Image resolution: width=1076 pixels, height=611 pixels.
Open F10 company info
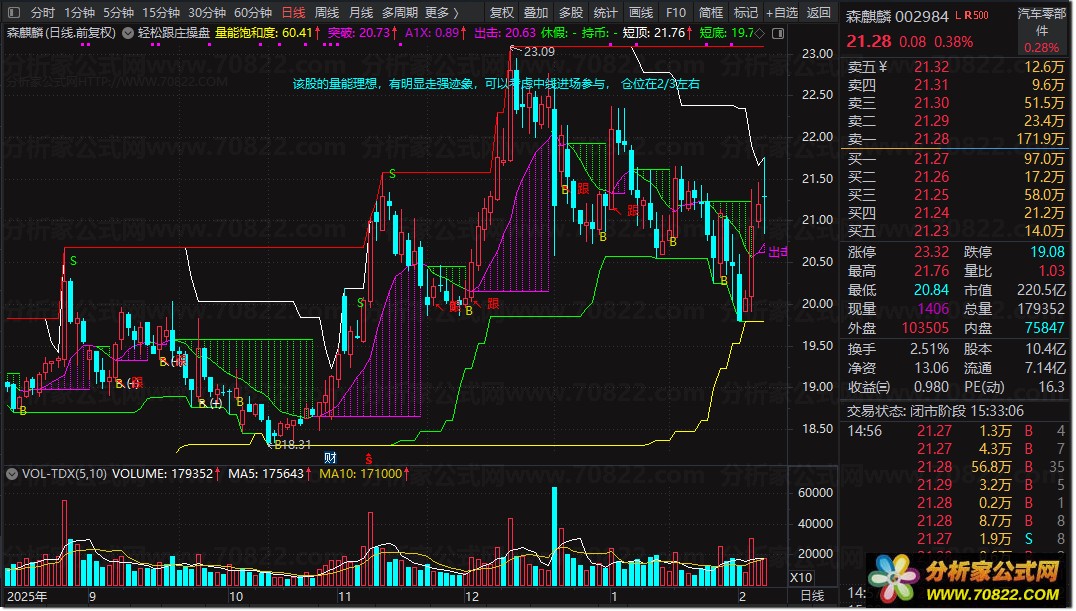click(676, 12)
